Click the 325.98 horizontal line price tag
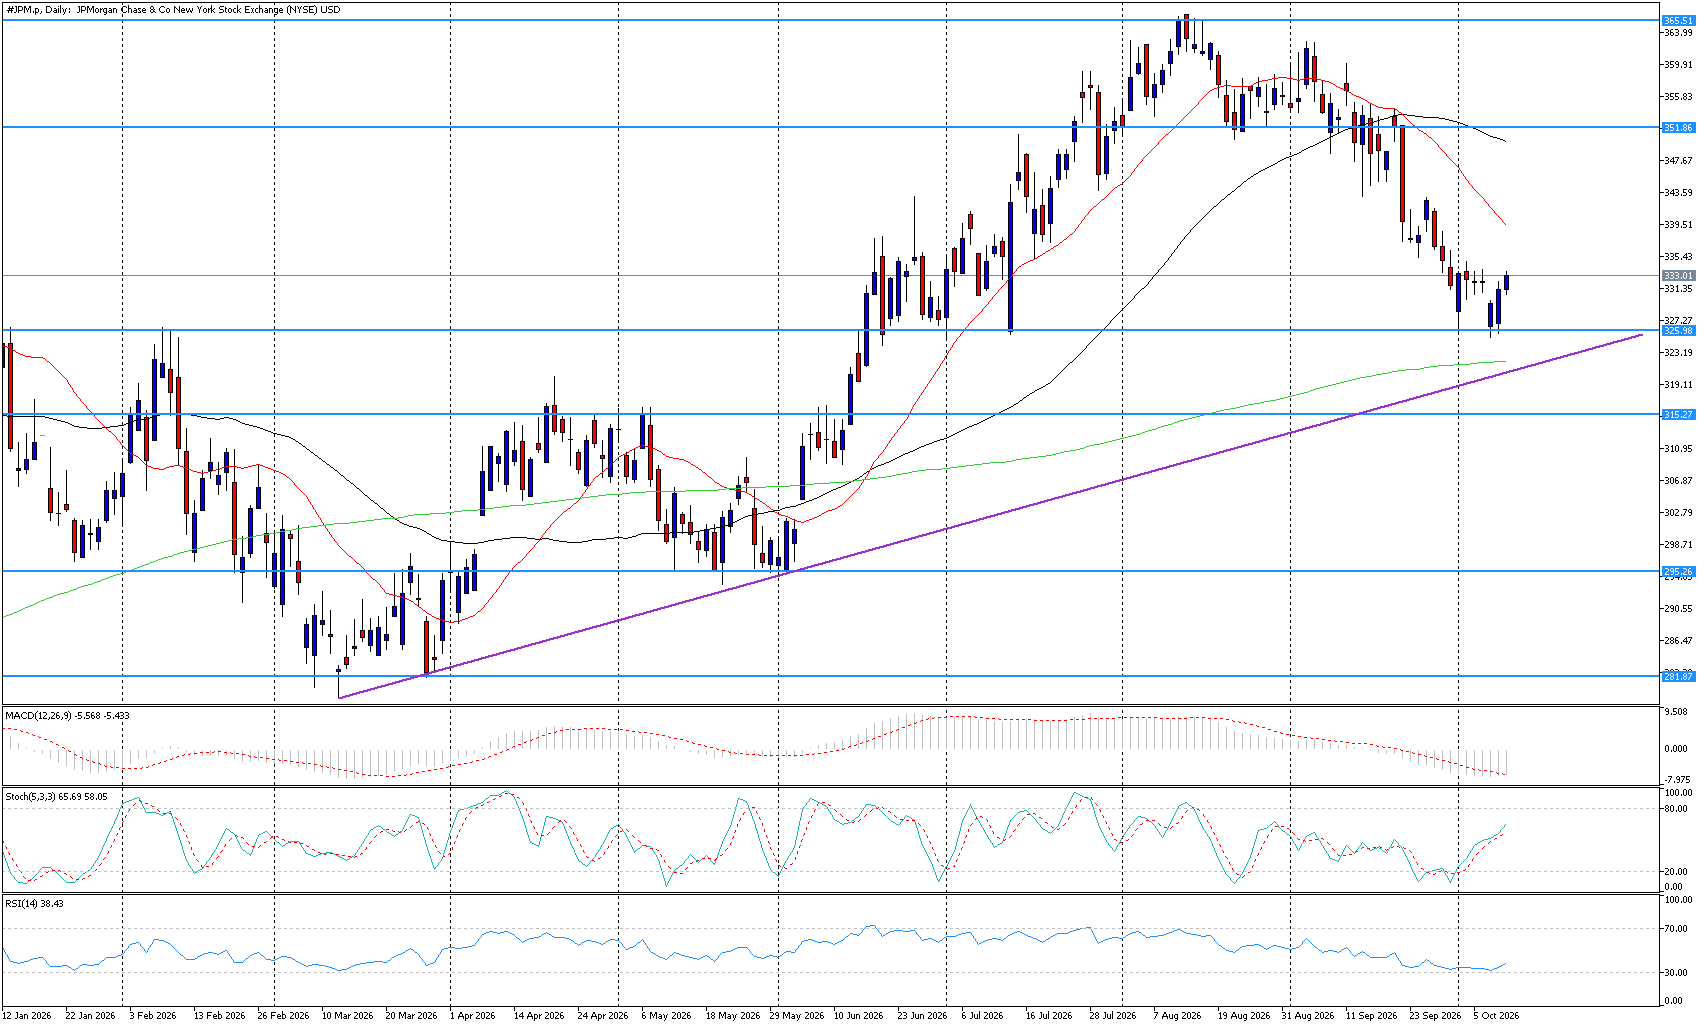The width and height of the screenshot is (1707, 1027). point(1678,331)
